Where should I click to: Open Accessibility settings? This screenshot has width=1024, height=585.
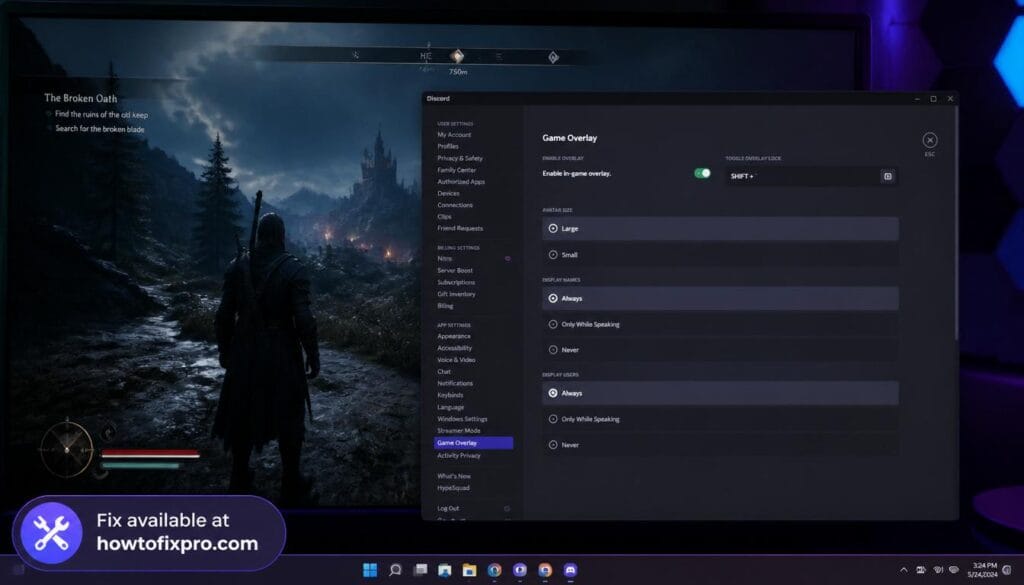point(455,348)
